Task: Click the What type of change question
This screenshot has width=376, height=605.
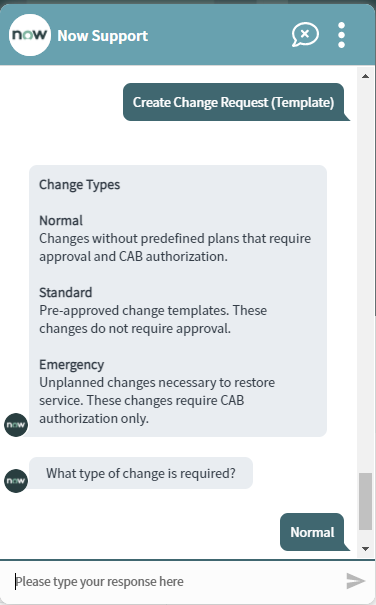Action: (x=141, y=473)
